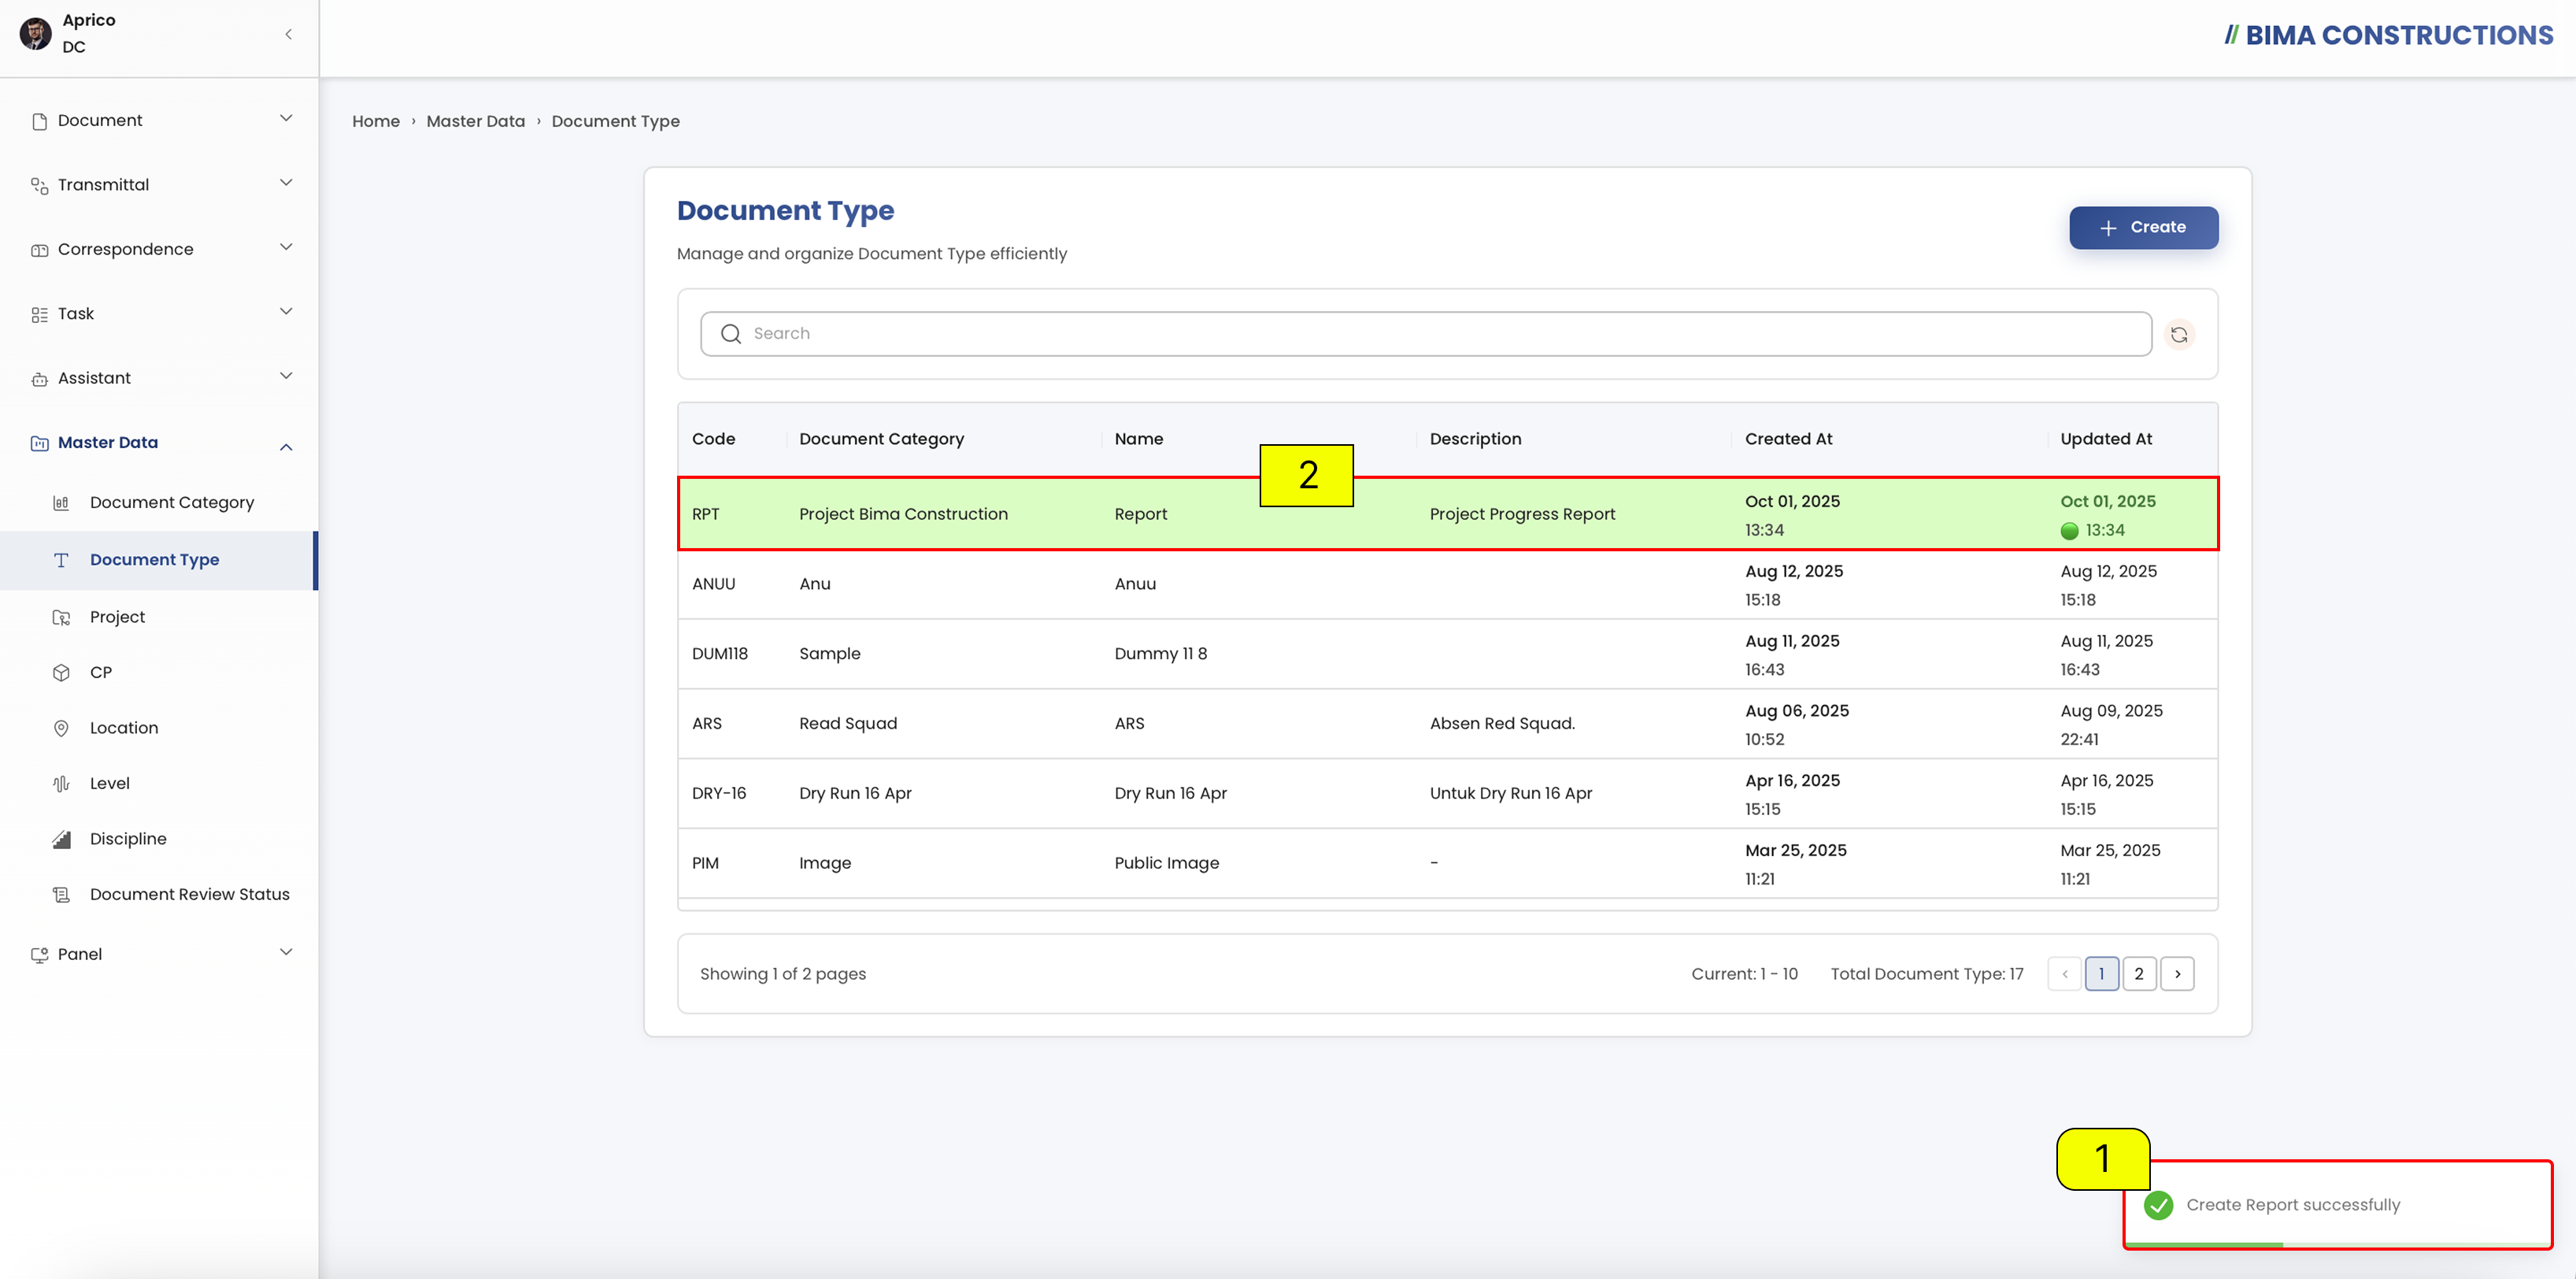The image size is (2576, 1279).
Task: Click the Discipline icon in sidebar
Action: pyautogui.click(x=61, y=839)
